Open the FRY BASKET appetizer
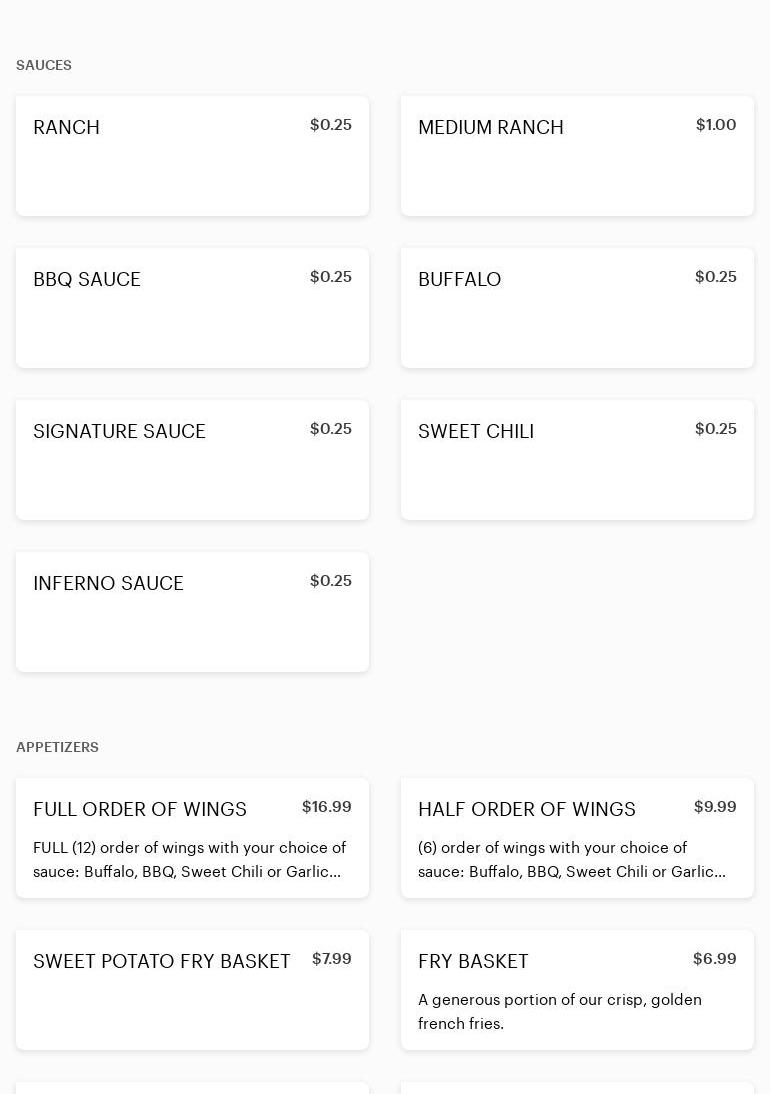 (x=473, y=961)
